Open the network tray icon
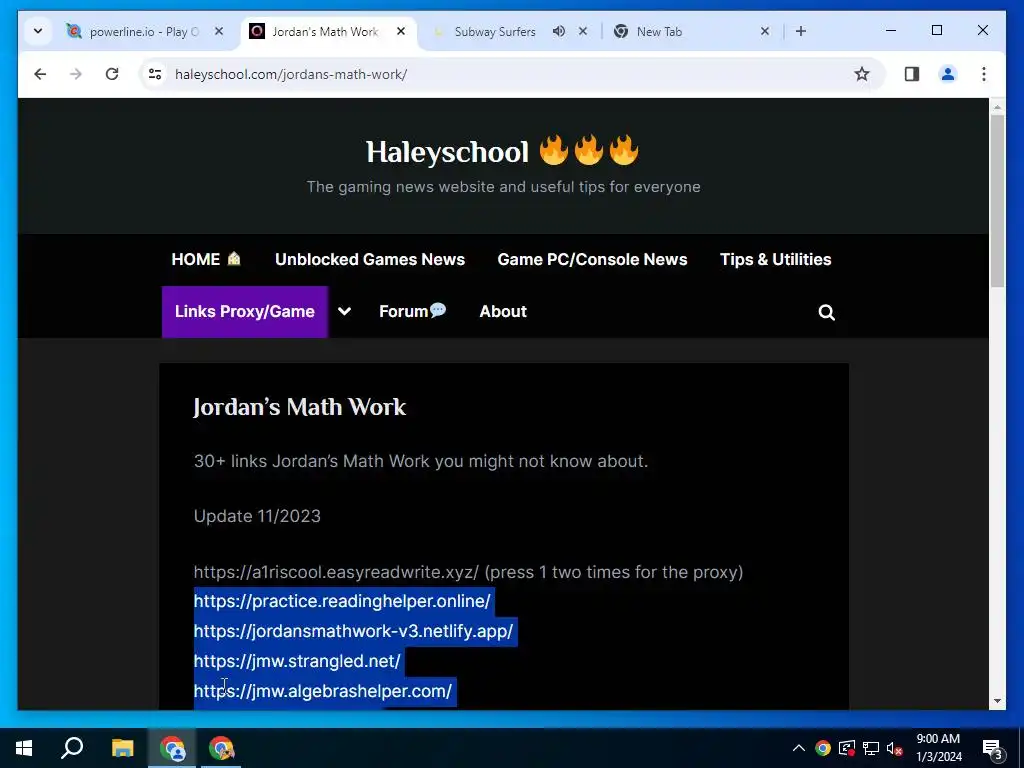 coord(871,748)
